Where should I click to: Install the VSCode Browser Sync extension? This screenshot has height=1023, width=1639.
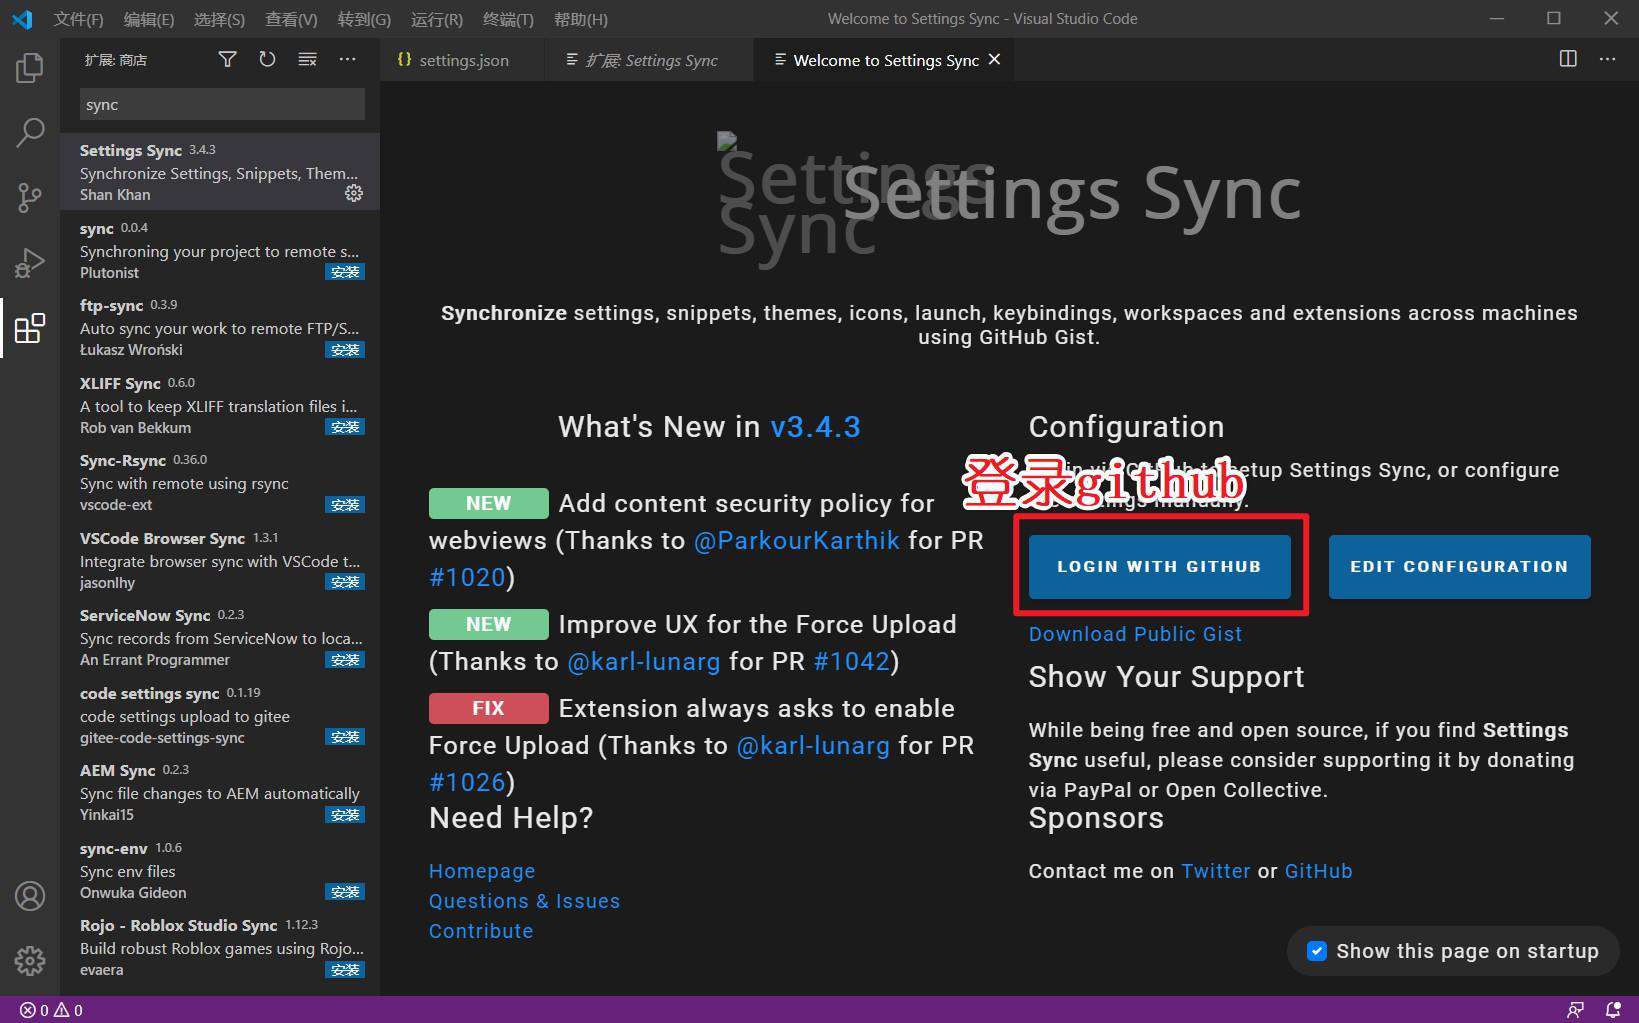[x=345, y=582]
